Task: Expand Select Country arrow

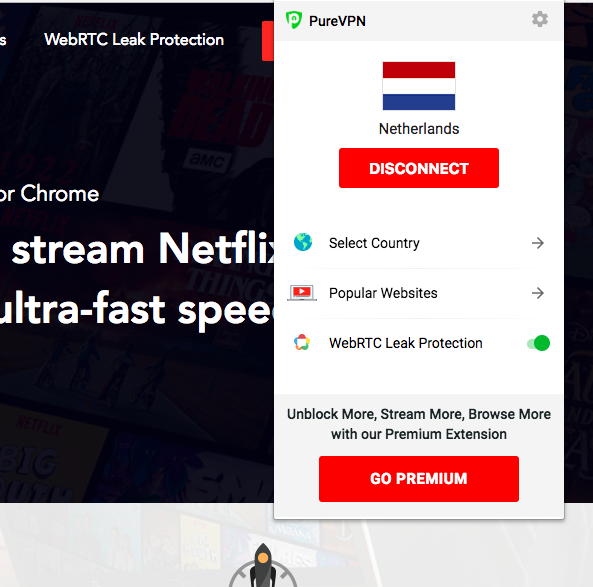Action: point(538,243)
